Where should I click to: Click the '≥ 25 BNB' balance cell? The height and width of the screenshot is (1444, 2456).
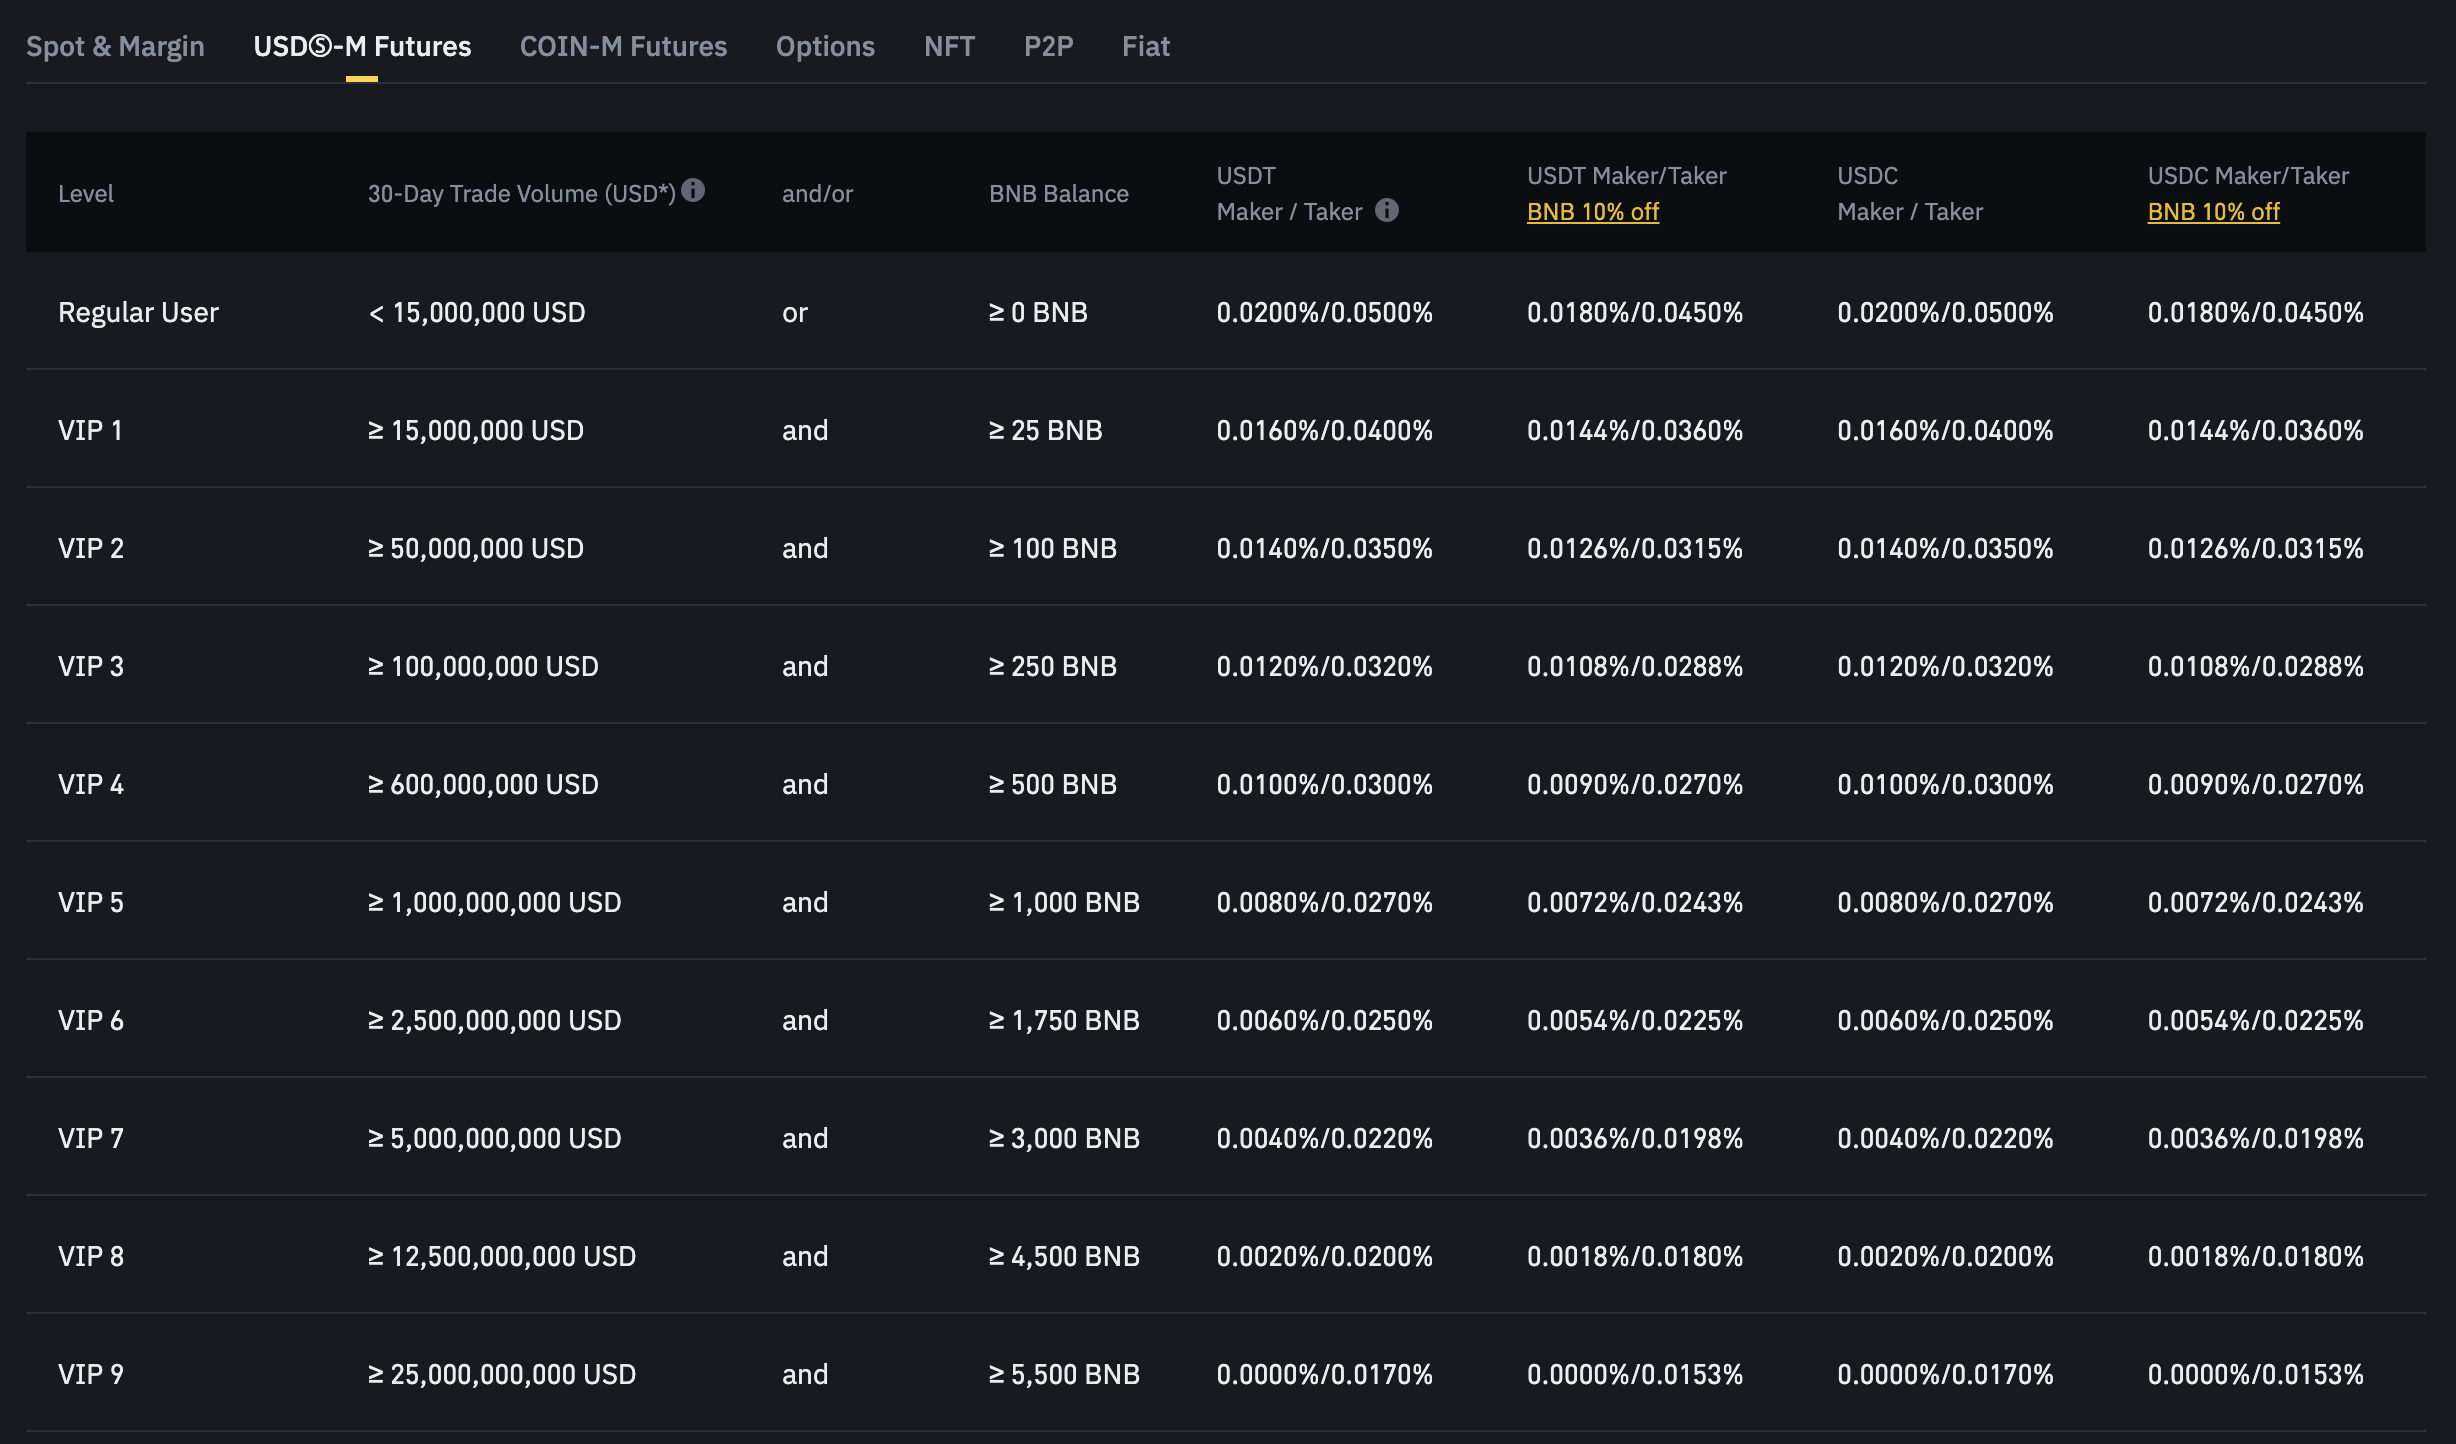[x=1046, y=430]
